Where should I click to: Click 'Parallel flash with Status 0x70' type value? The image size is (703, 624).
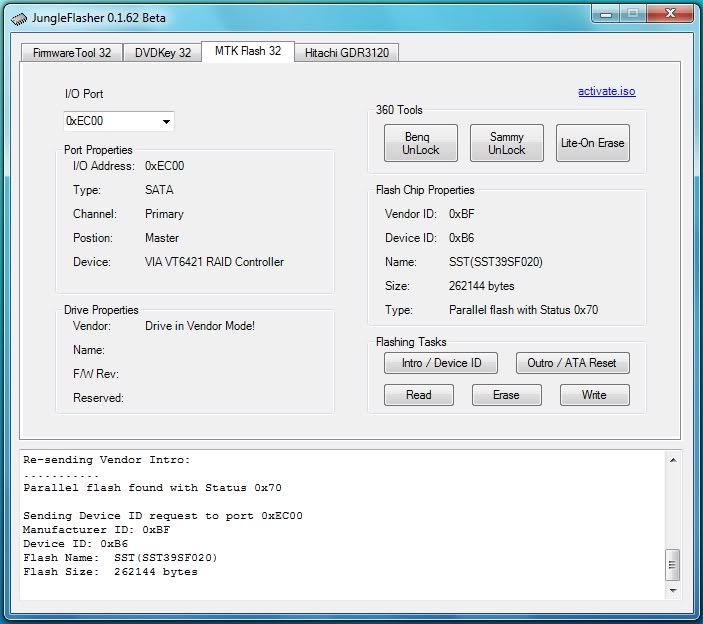pyautogui.click(x=523, y=310)
